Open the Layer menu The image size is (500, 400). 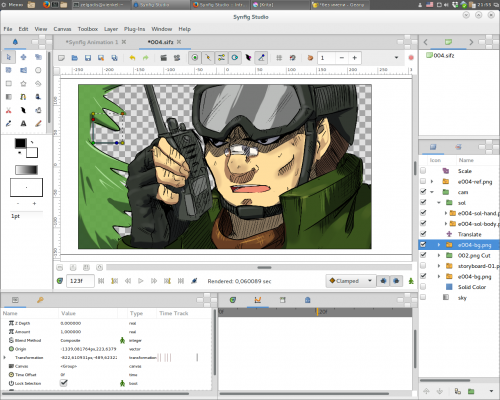click(x=111, y=29)
